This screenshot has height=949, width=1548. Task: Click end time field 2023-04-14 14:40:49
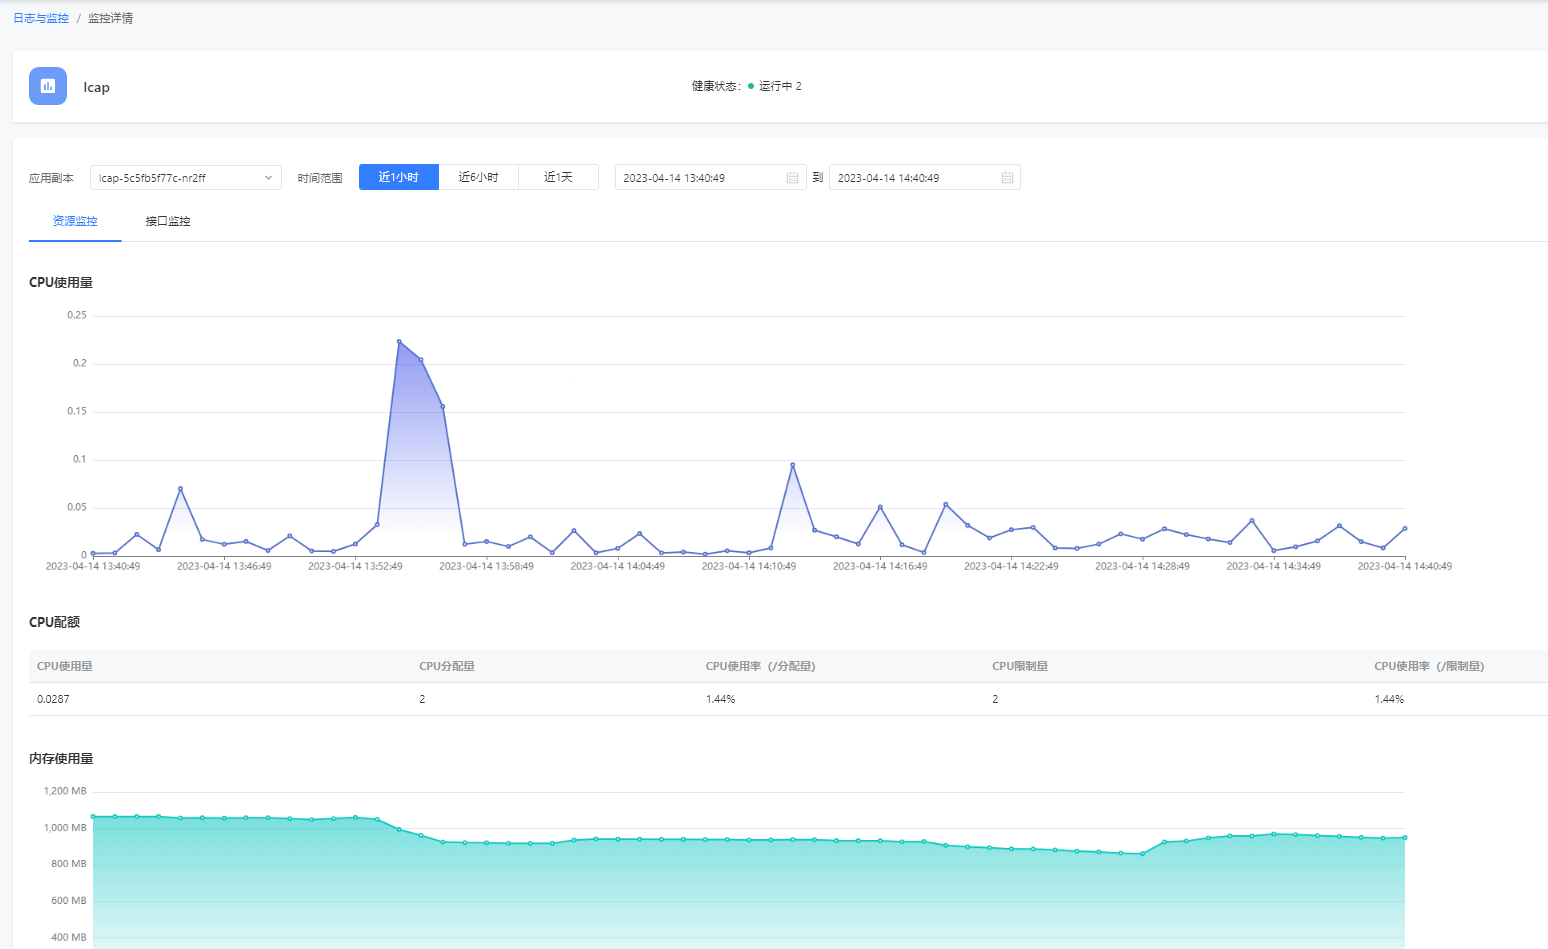point(925,178)
